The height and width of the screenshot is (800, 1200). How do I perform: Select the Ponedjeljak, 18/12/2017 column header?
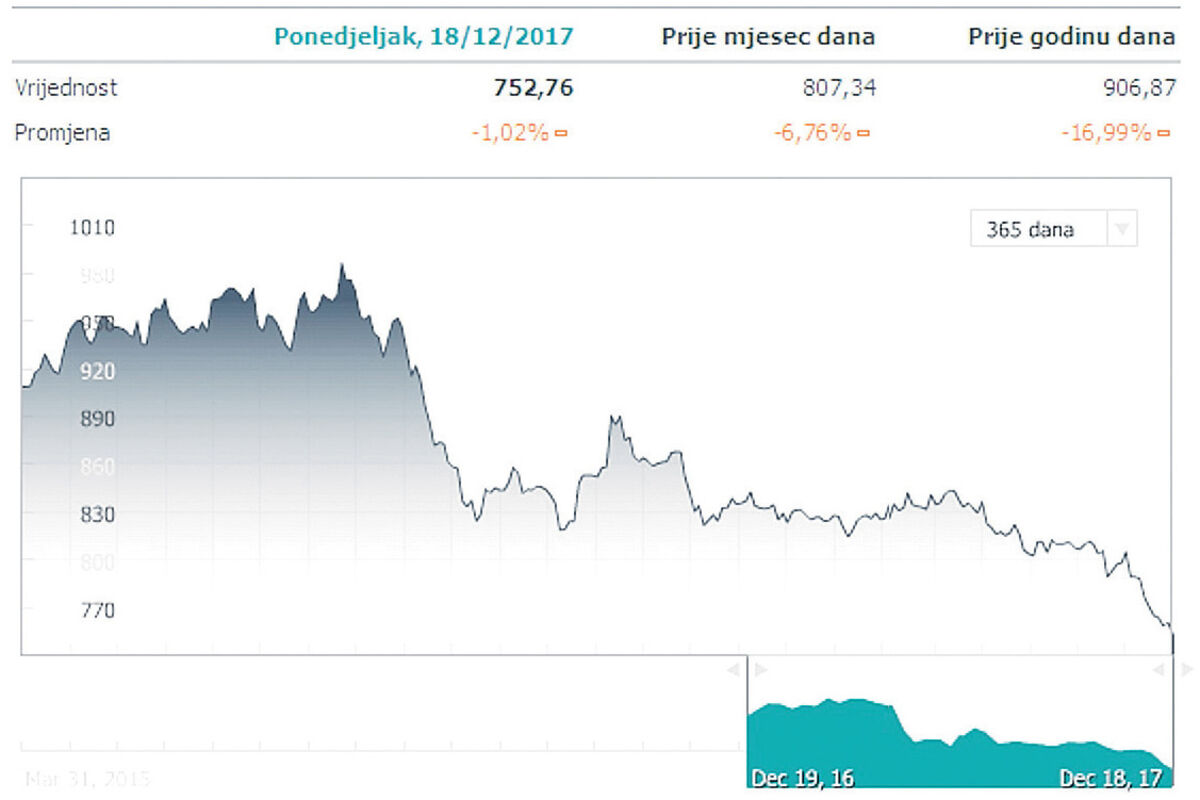click(424, 37)
